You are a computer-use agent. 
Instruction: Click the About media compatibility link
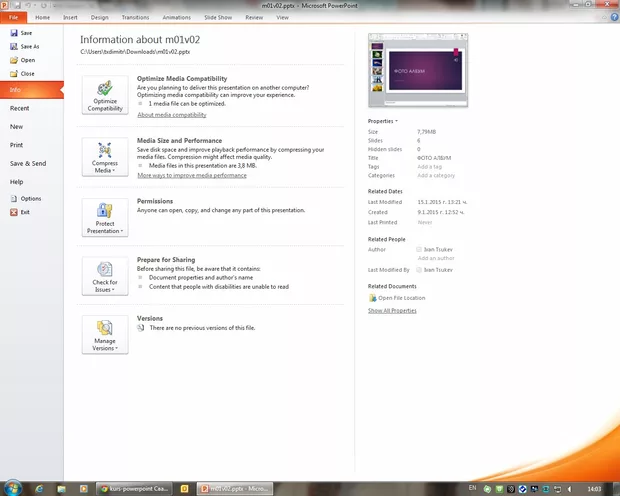click(172, 115)
